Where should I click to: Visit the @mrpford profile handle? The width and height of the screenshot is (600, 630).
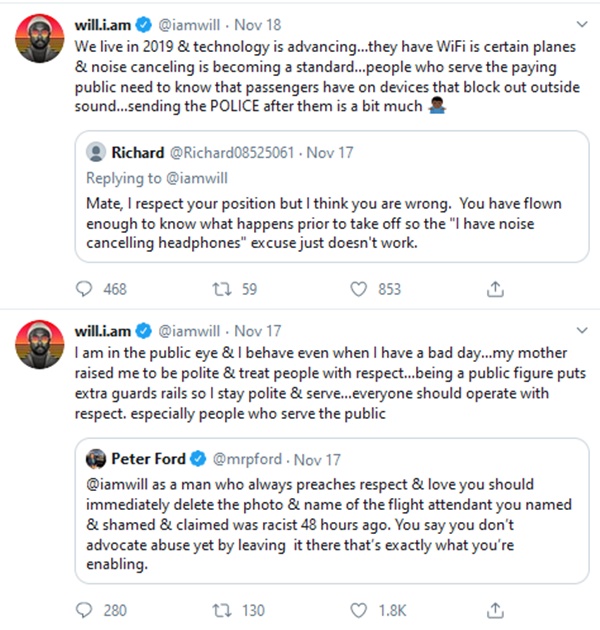point(247,459)
